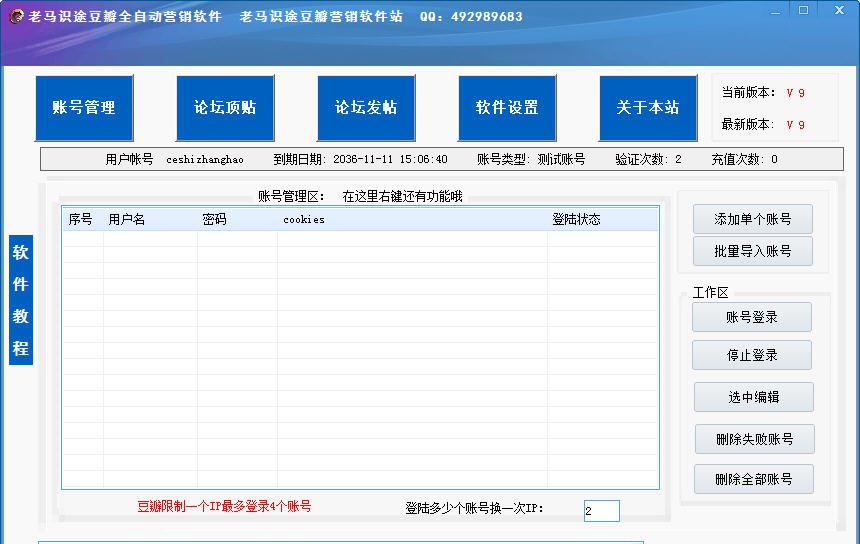Click the 密码 column header
Screen dimensions: 860x544
click(237, 219)
